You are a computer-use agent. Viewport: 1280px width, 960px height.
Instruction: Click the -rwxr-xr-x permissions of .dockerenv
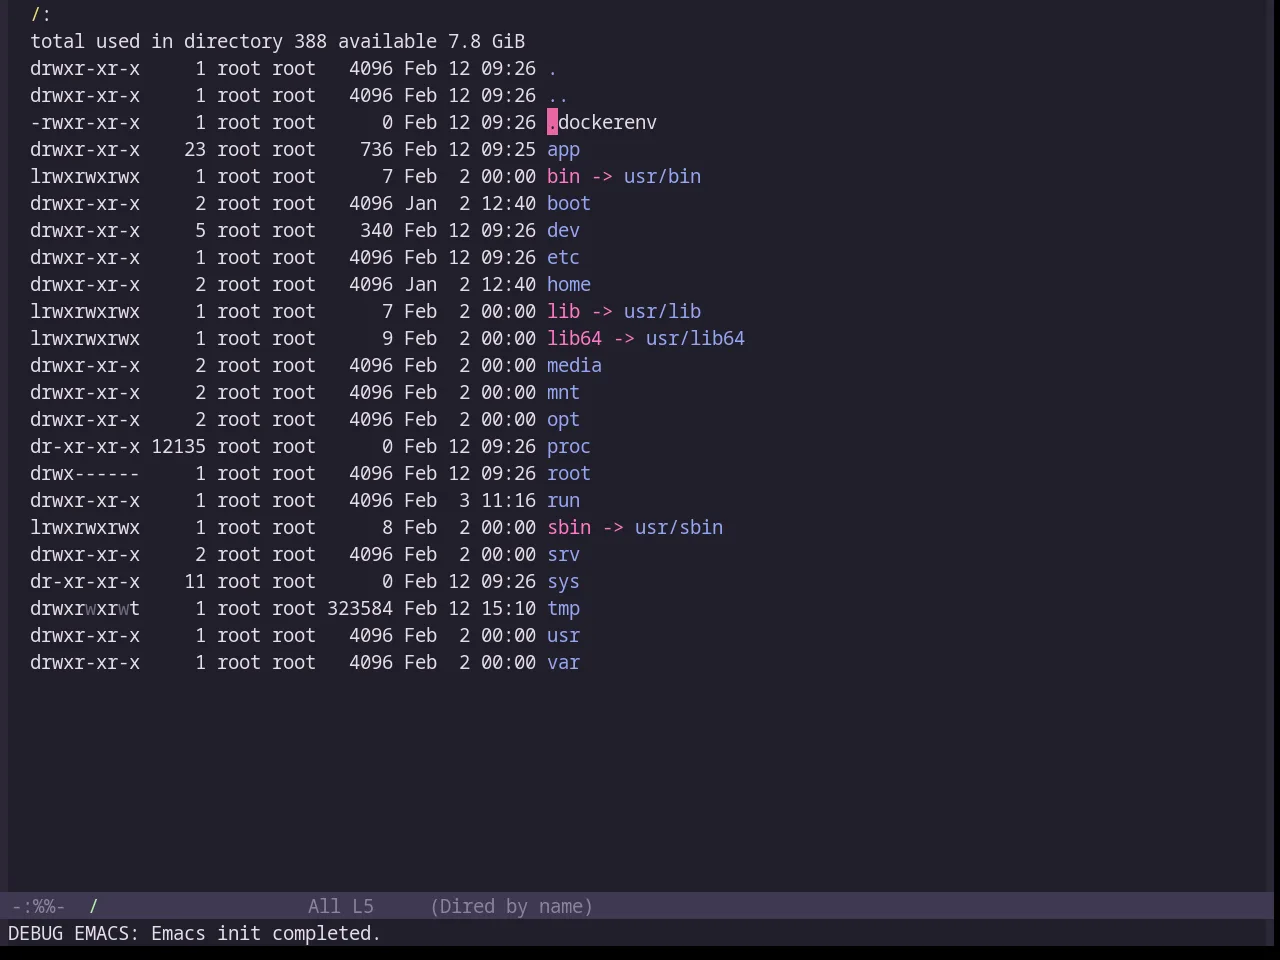tap(85, 123)
